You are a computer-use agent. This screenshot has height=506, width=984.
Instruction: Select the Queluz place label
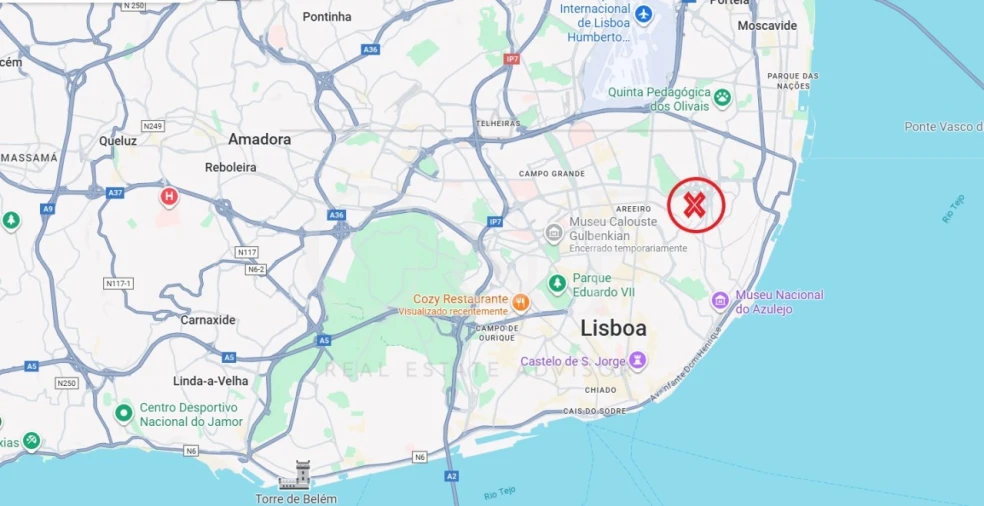117,141
